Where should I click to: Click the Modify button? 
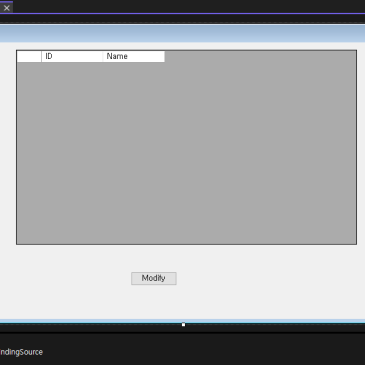pos(154,278)
